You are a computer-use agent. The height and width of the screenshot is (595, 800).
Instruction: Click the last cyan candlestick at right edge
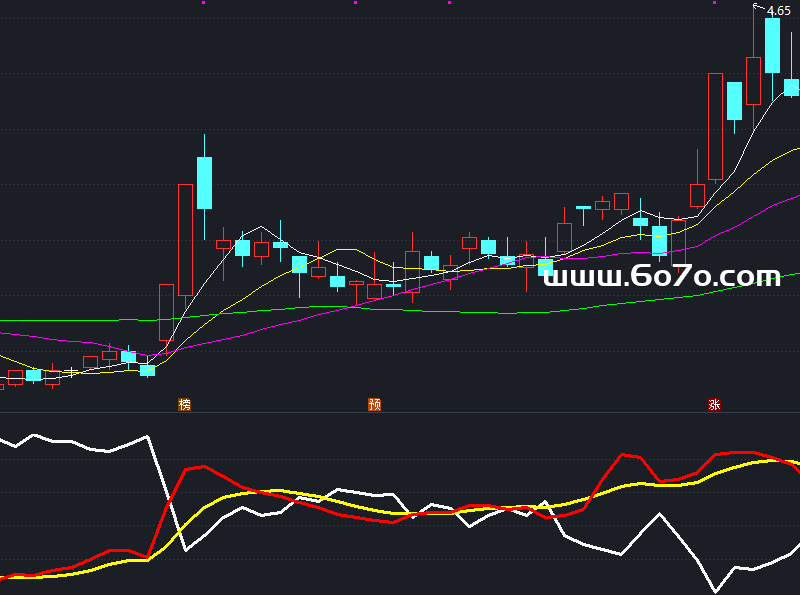click(x=791, y=87)
